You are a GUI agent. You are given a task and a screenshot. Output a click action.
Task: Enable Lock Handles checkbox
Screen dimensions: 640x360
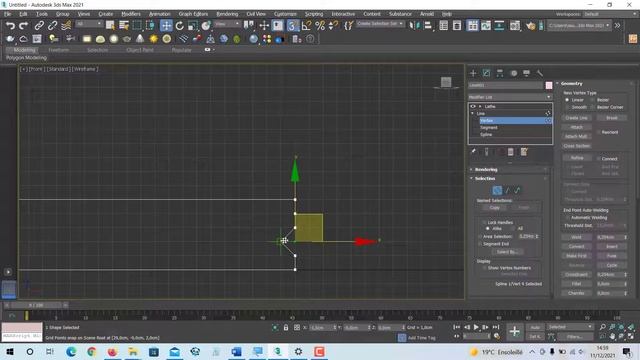coord(484,222)
